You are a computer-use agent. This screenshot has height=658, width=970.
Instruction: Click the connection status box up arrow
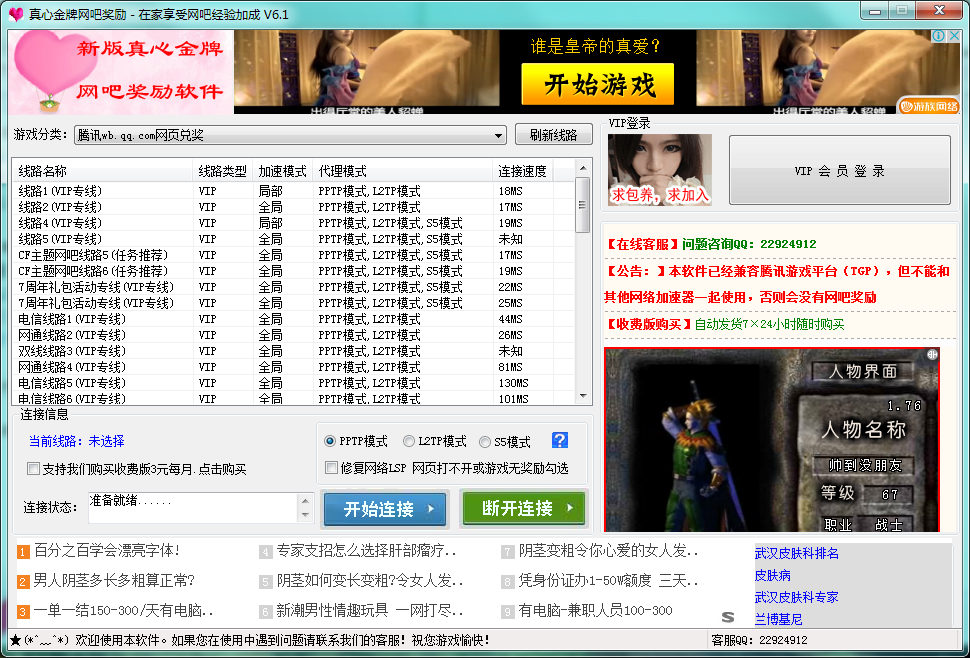[305, 500]
